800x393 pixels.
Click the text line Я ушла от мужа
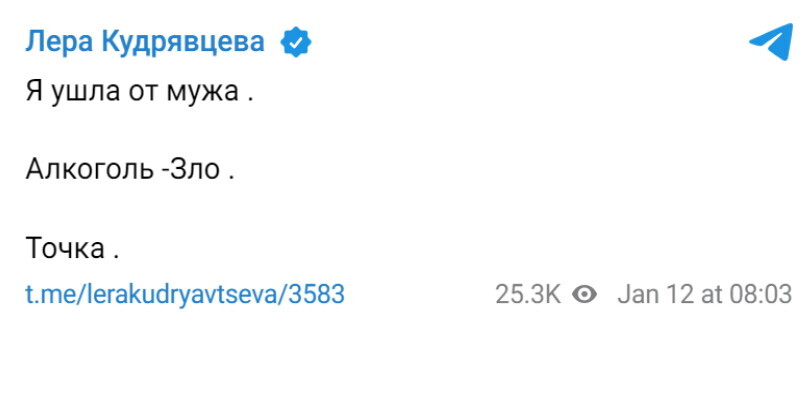[139, 92]
